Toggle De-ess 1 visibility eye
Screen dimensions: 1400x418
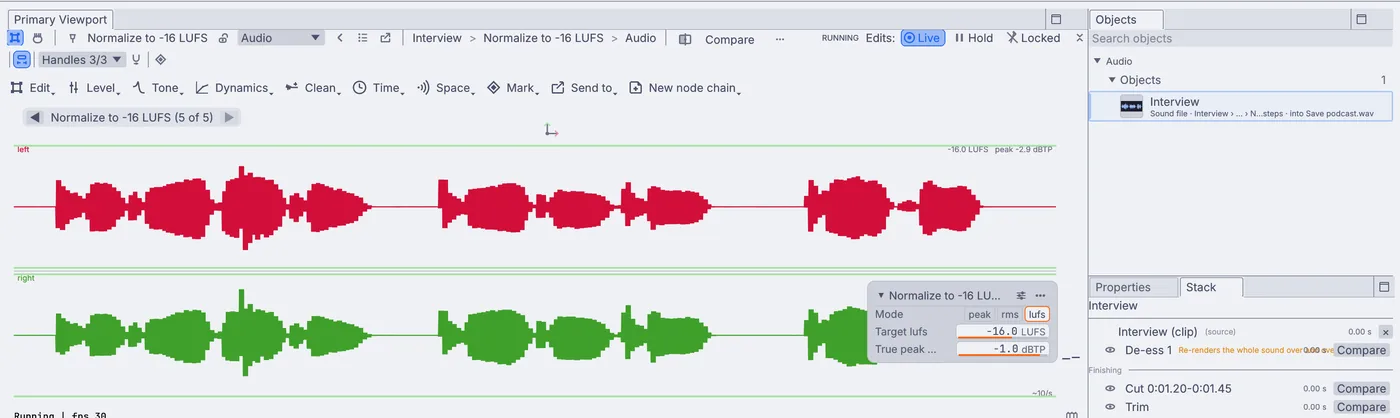[x=1110, y=350]
